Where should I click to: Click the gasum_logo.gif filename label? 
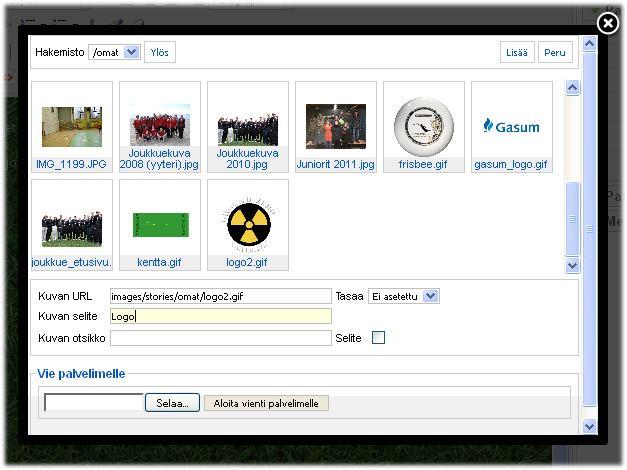click(x=511, y=164)
